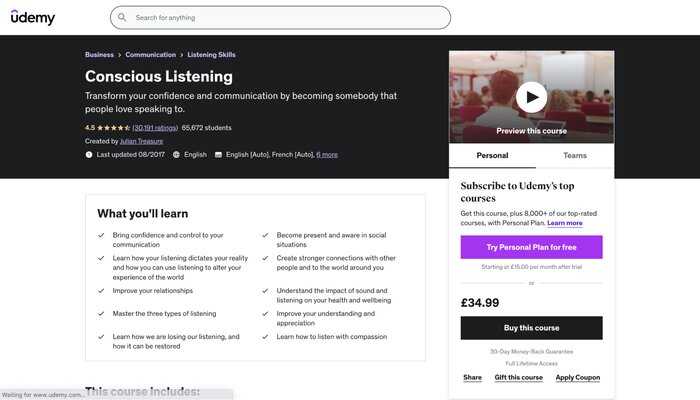Click the Conscious Listening title
The height and width of the screenshot is (400, 700).
tap(159, 76)
